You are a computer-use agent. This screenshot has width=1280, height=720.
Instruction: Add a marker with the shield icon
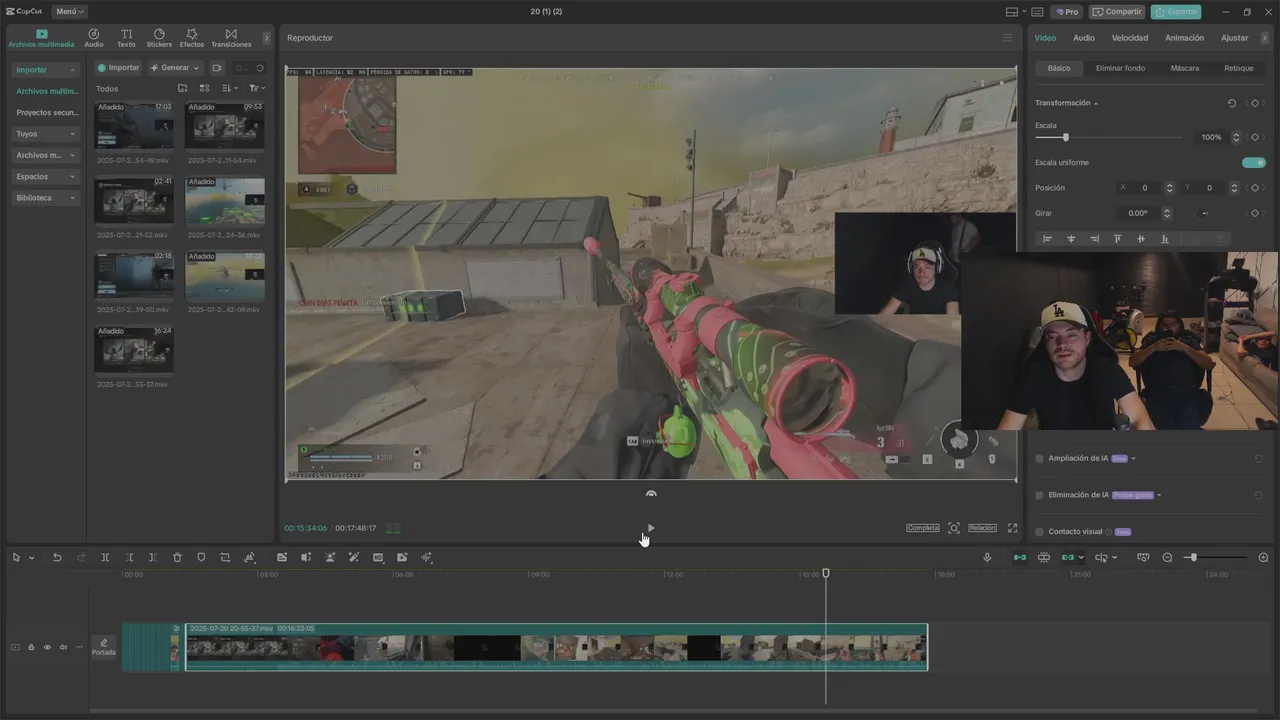pyautogui.click(x=201, y=558)
